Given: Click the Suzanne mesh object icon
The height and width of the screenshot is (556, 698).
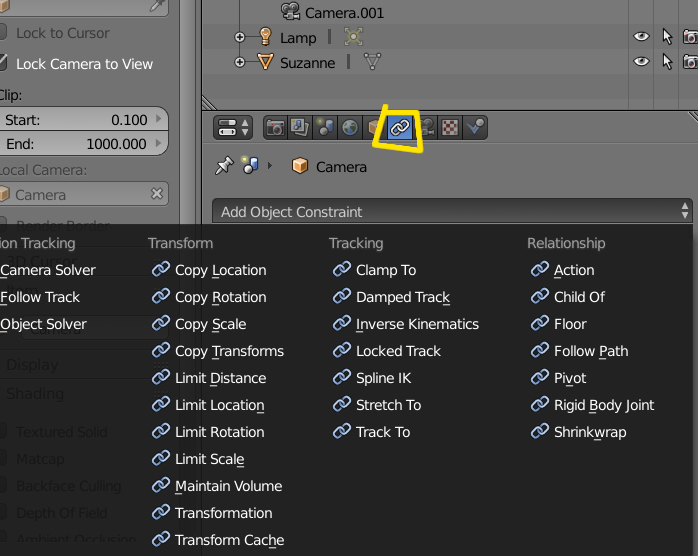Looking at the screenshot, I should click(265, 61).
